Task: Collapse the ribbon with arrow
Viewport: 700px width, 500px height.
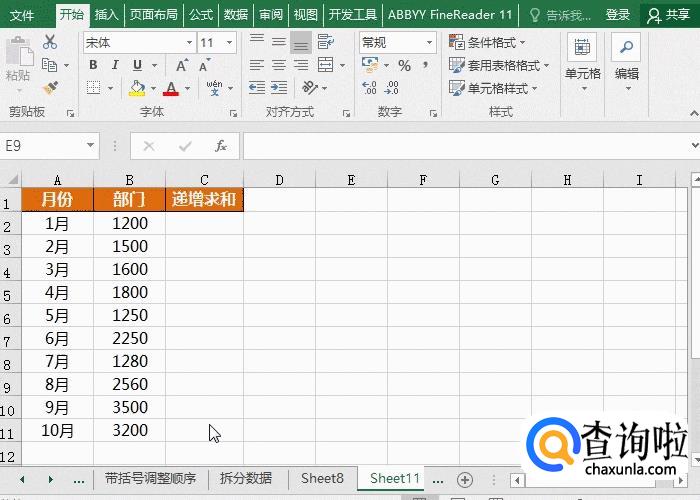Action: point(694,113)
